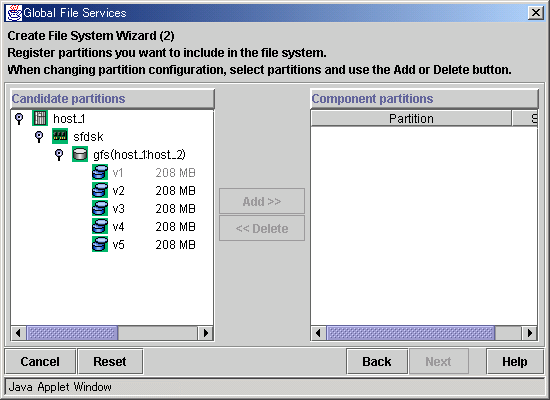
Task: Click the Component partitions horizontal scrollbar thumb
Action: click(x=411, y=333)
